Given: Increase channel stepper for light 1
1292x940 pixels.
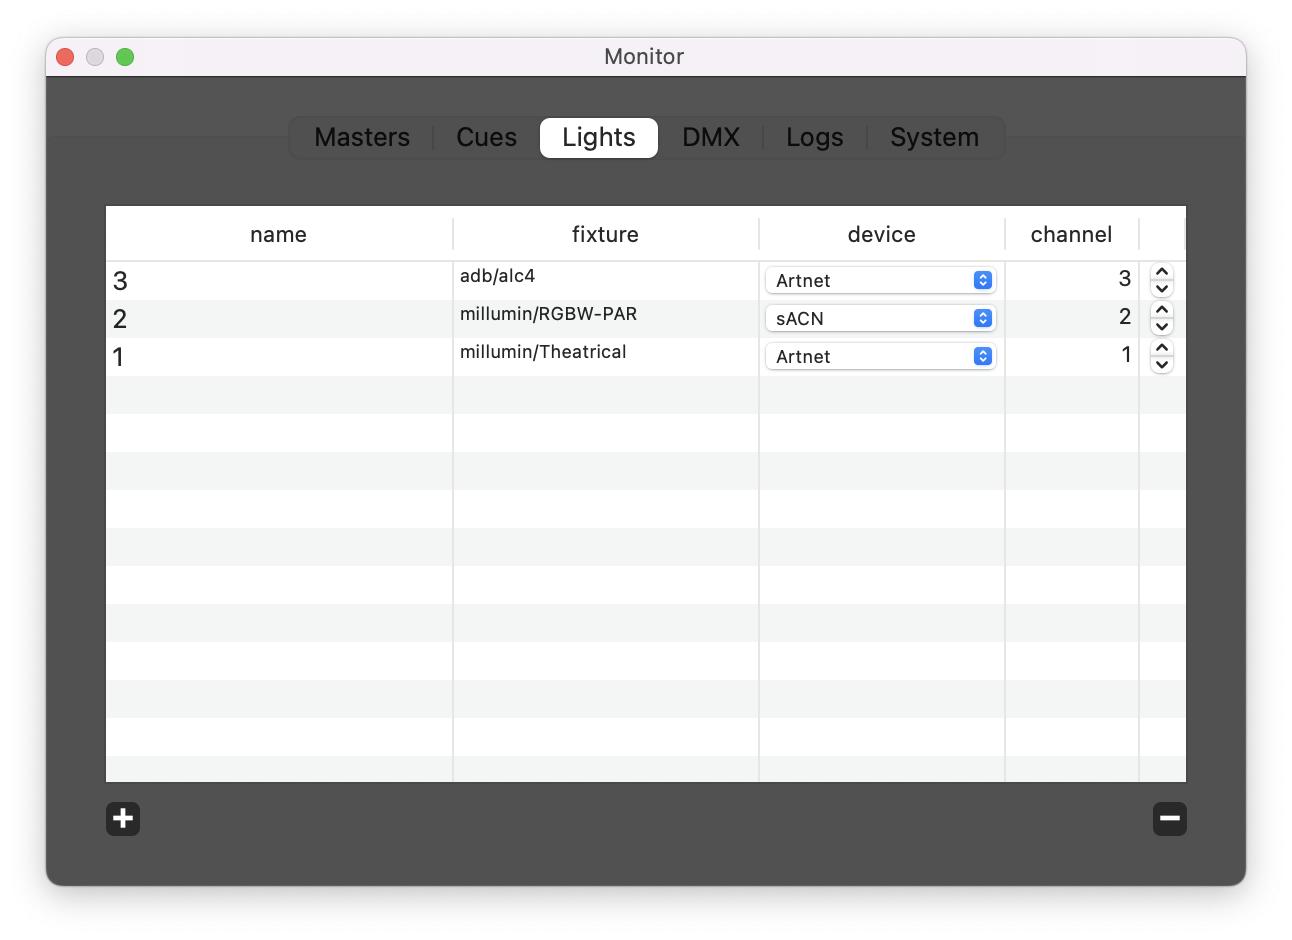Looking at the screenshot, I should (x=1161, y=348).
